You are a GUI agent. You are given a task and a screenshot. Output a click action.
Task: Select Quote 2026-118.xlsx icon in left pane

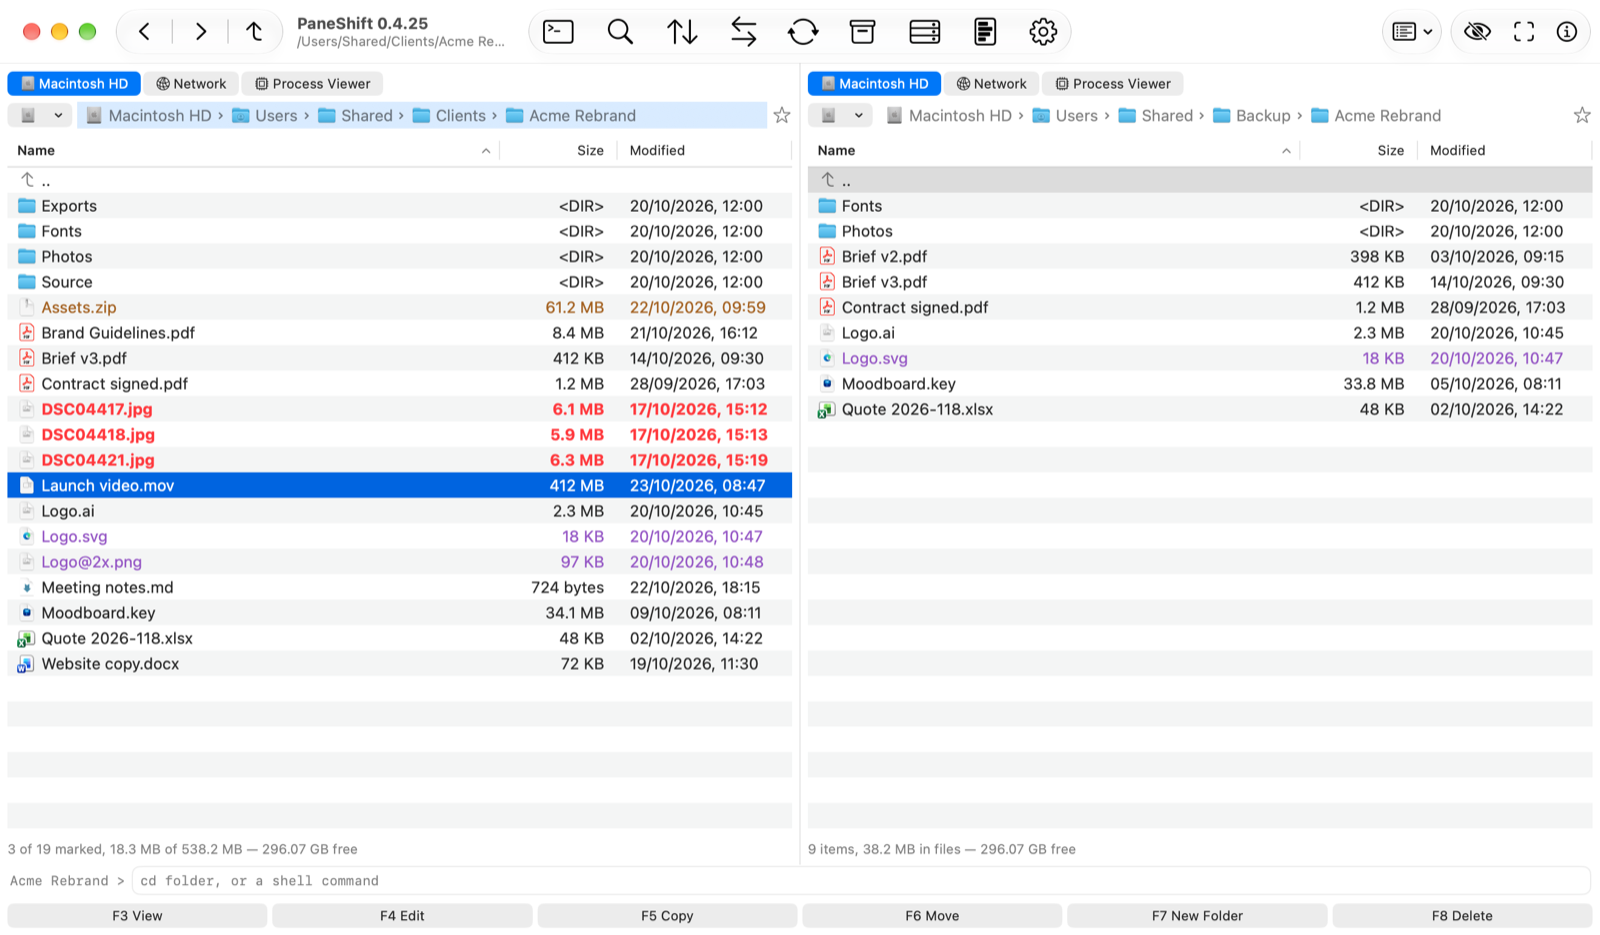pyautogui.click(x=27, y=639)
